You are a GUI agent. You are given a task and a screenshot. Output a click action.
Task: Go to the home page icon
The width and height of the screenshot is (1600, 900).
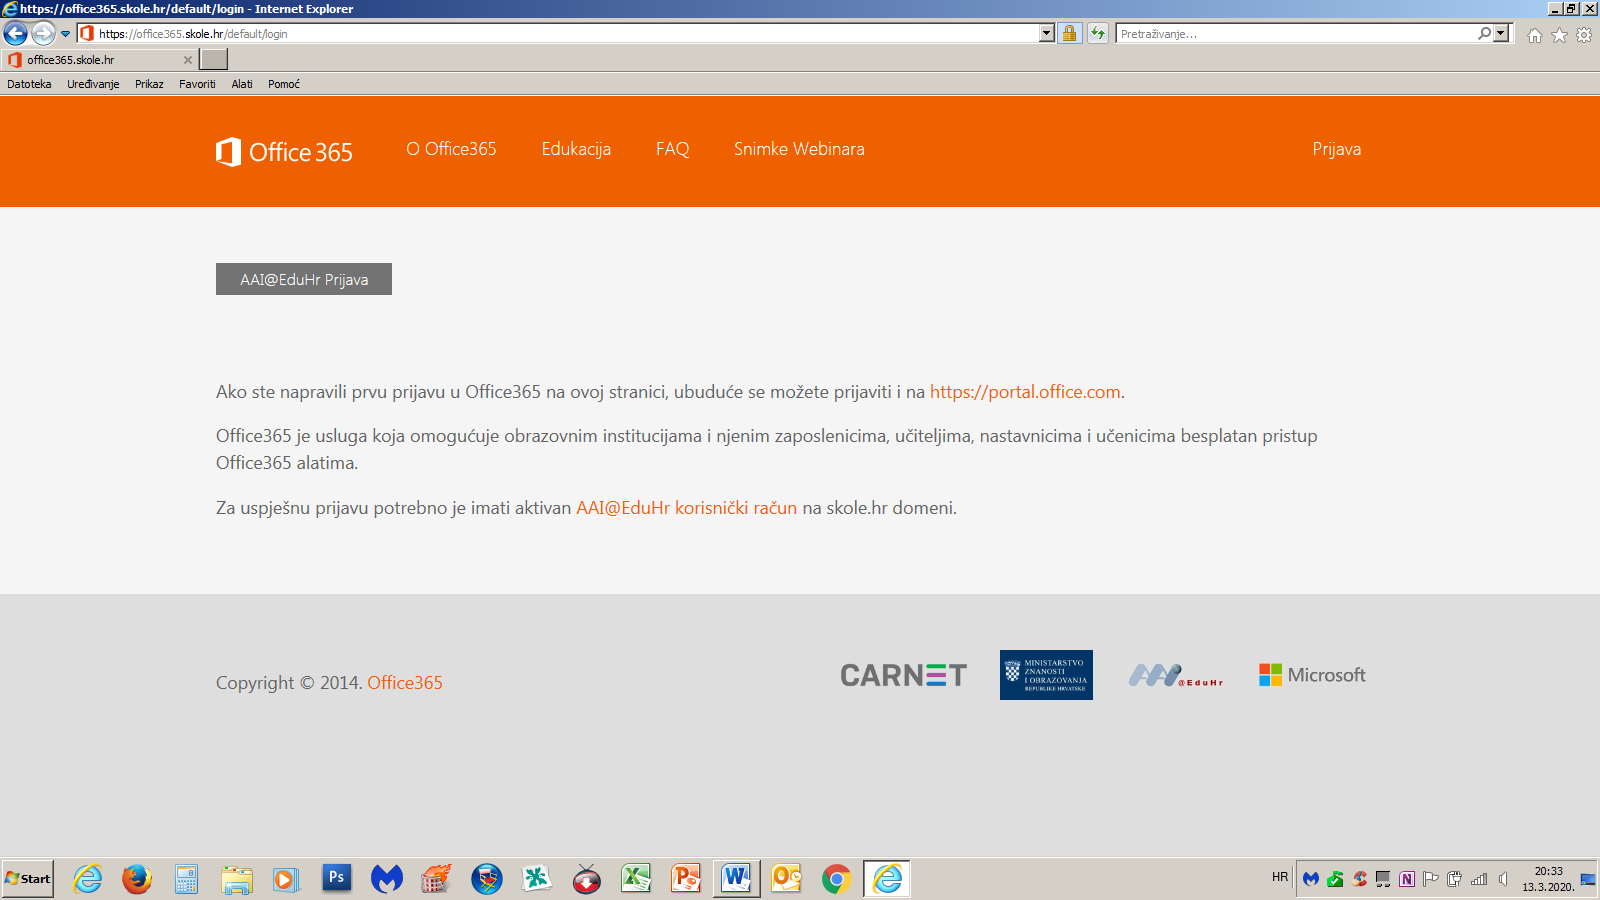1535,35
